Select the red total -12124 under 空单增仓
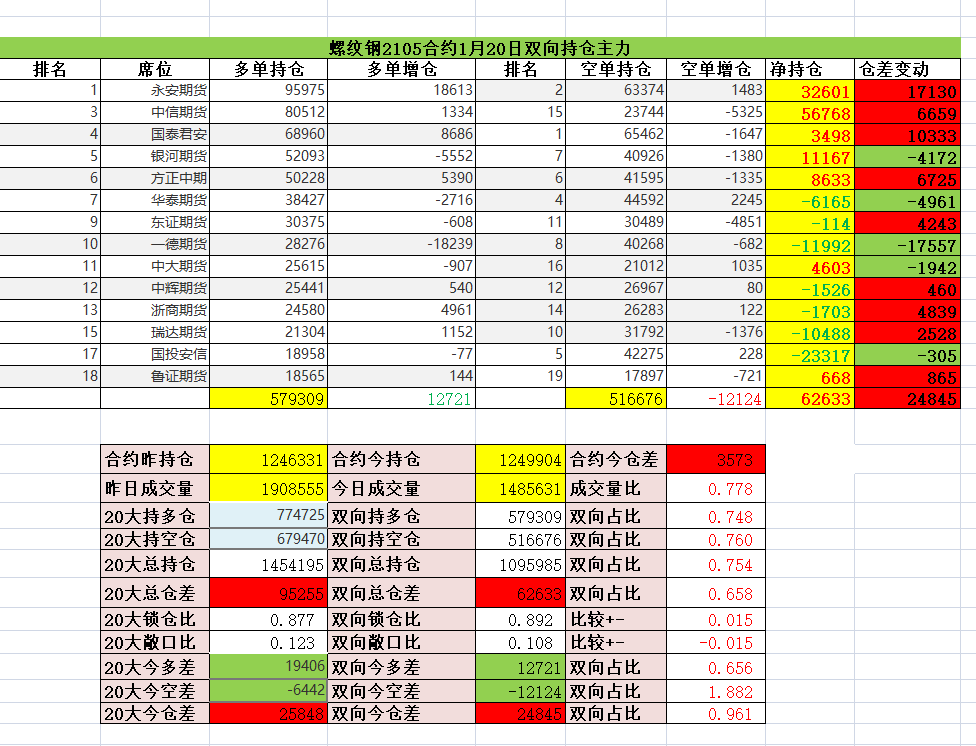 716,399
